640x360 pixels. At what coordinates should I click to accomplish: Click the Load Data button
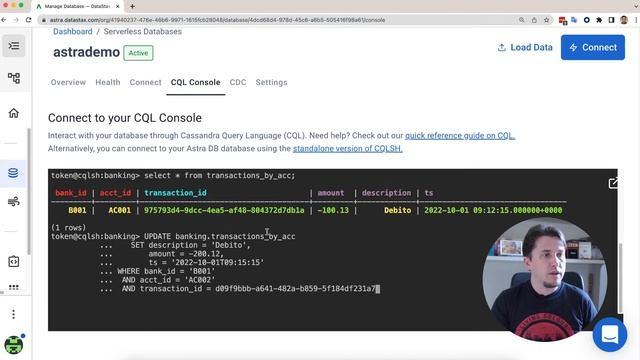click(525, 47)
